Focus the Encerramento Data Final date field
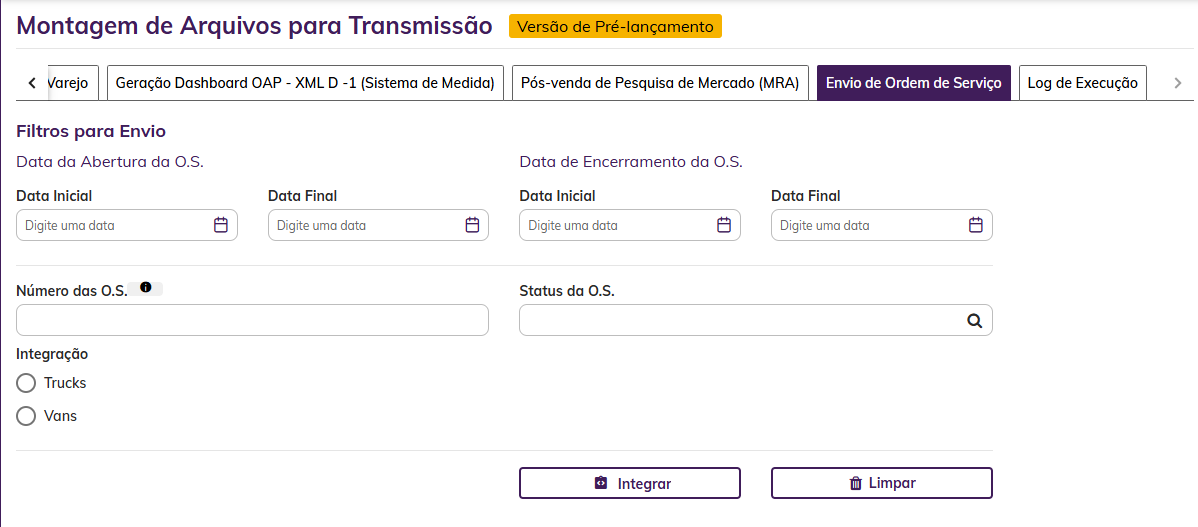 click(x=882, y=225)
